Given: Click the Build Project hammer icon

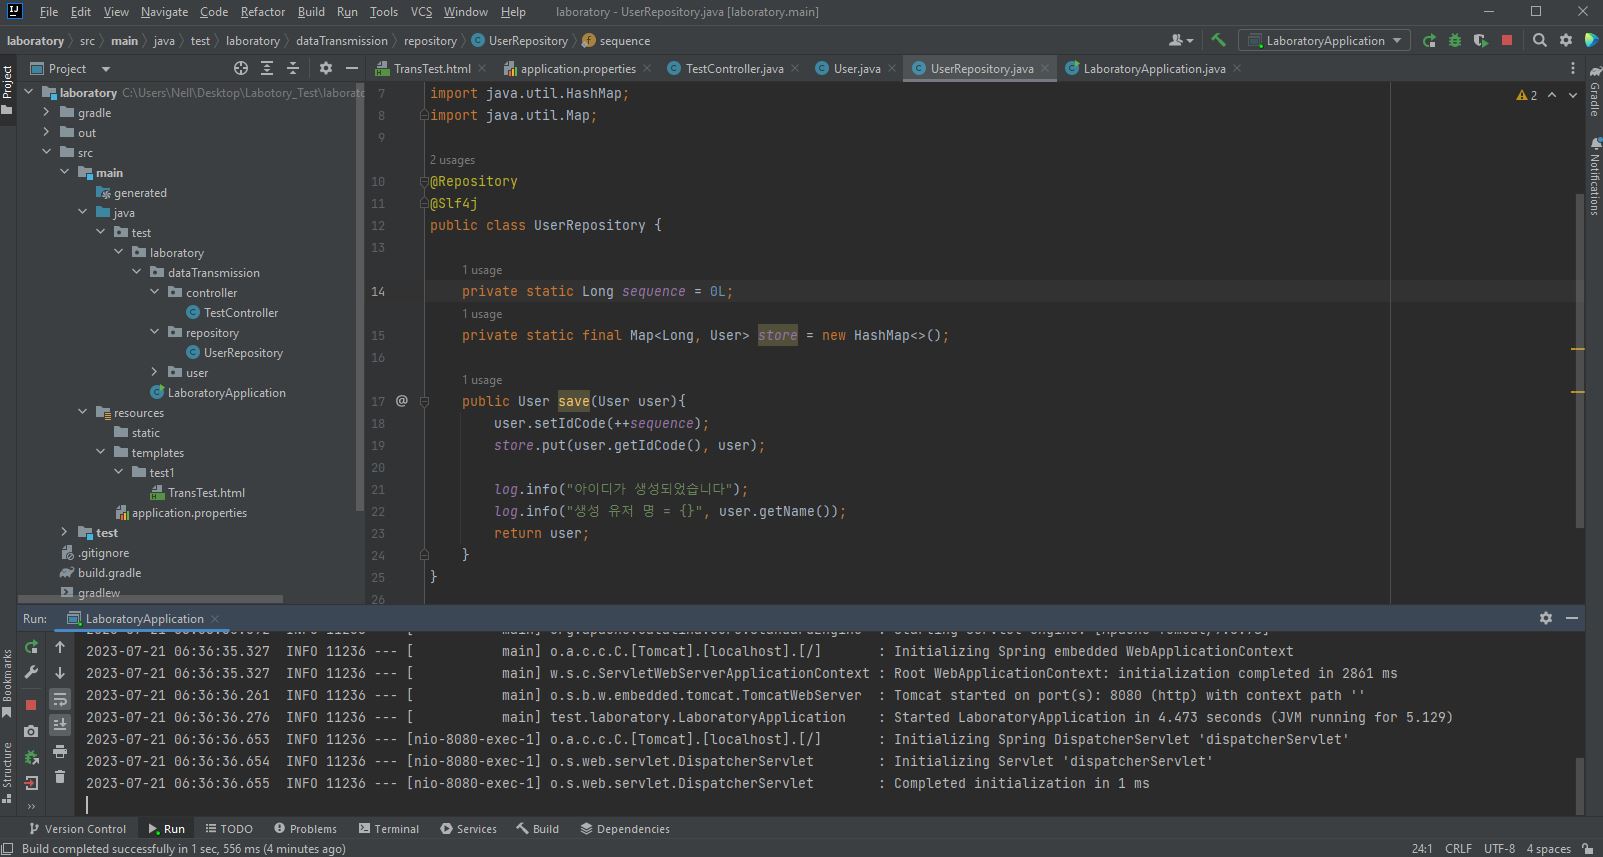Looking at the screenshot, I should coord(1218,40).
